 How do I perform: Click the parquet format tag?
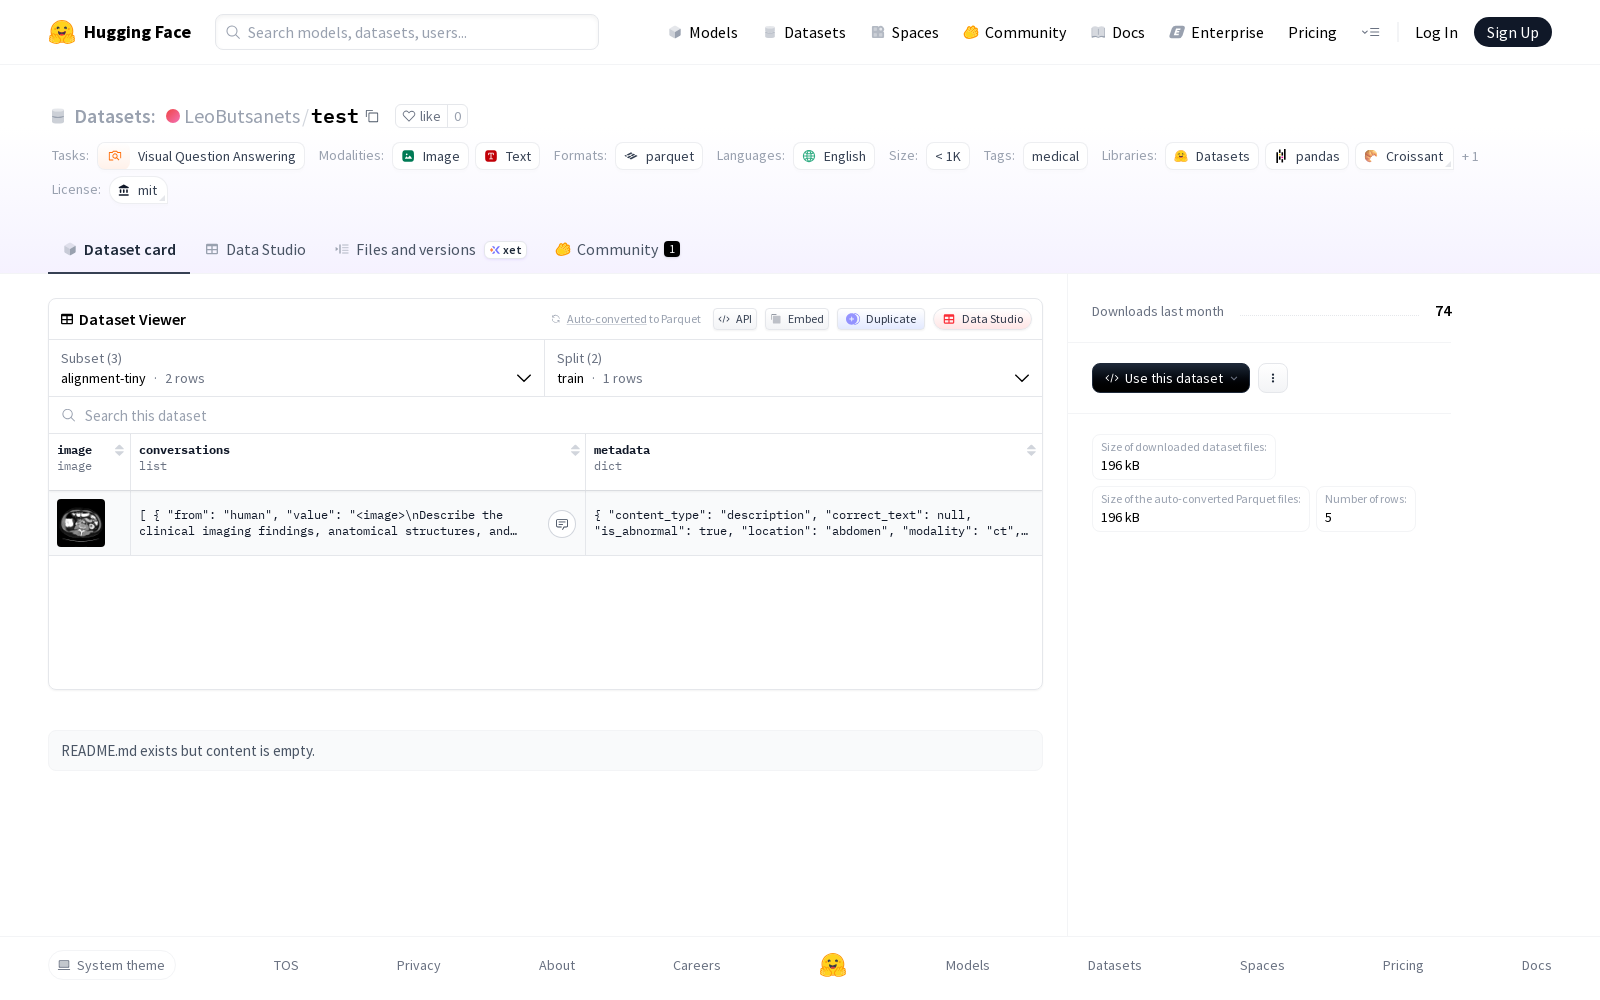[659, 156]
